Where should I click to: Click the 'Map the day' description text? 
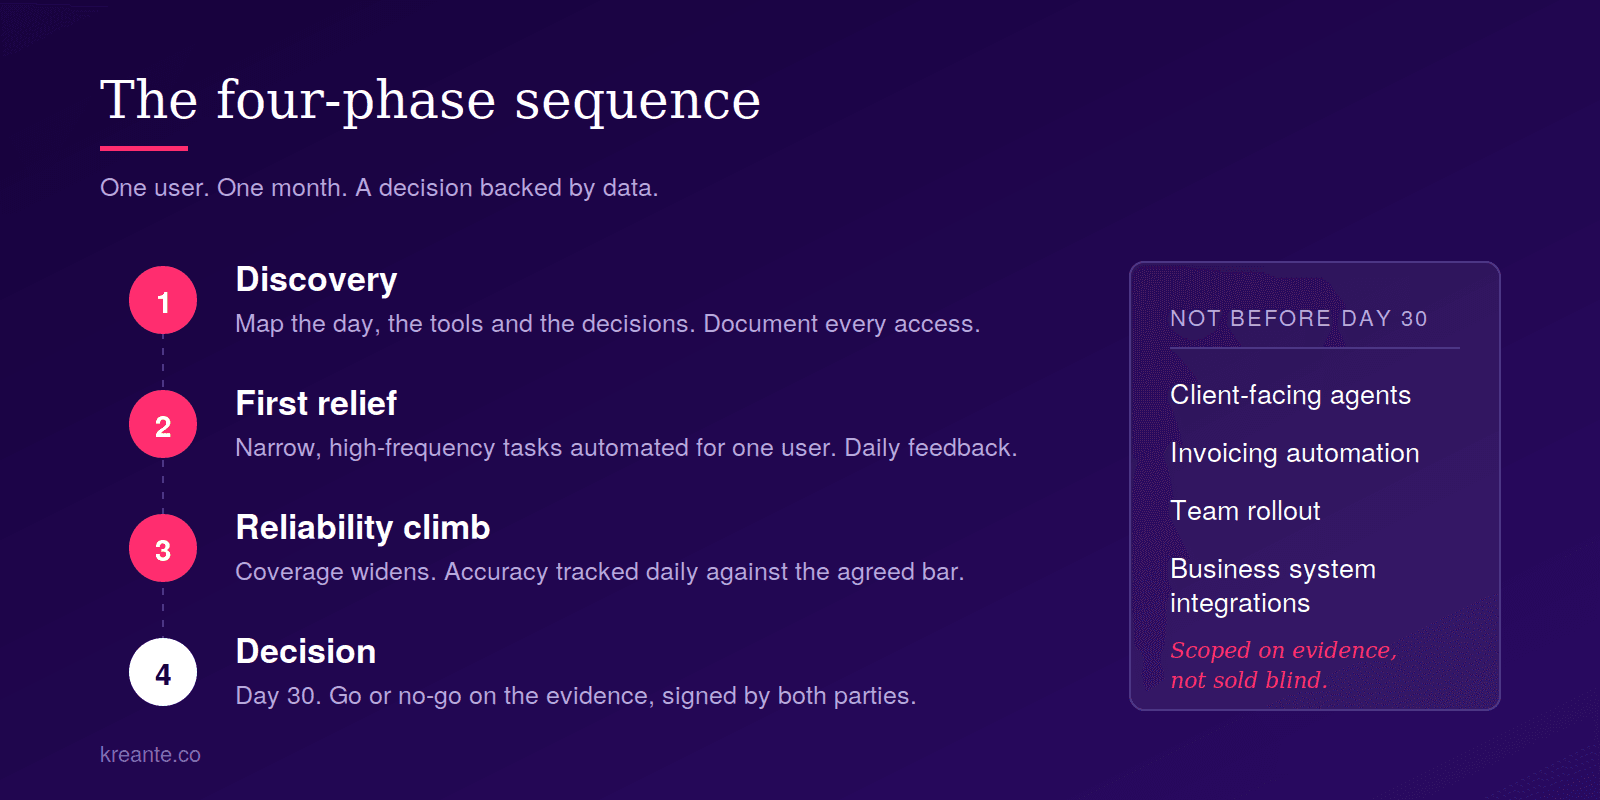607,324
